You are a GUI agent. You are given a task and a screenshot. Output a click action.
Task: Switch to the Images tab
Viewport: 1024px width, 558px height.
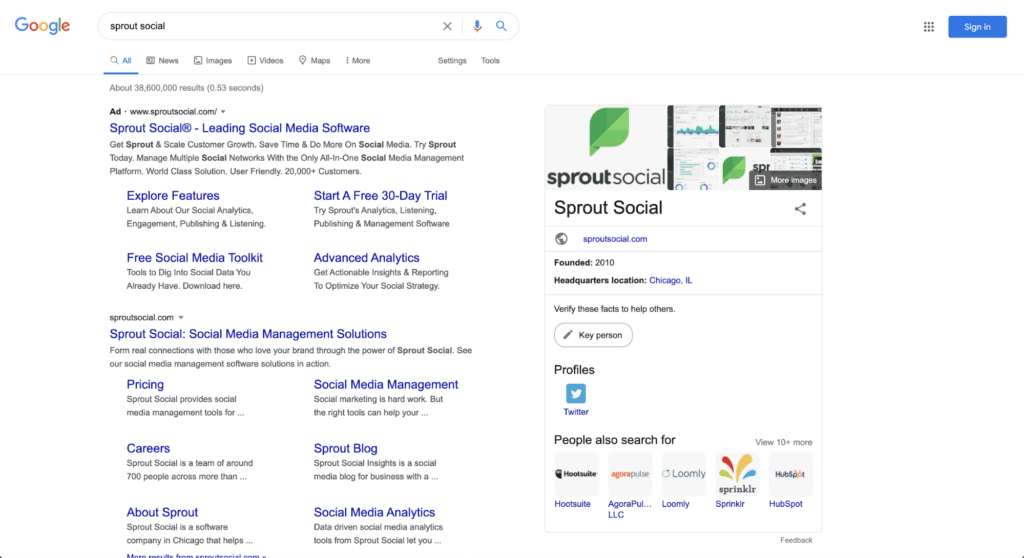213,61
